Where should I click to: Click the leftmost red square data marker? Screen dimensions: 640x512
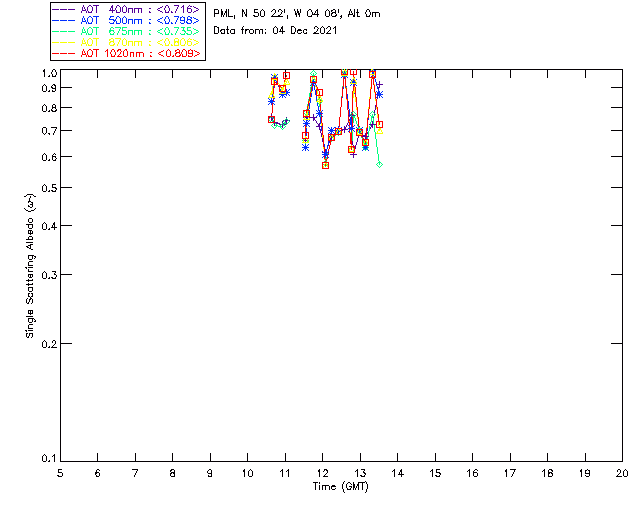click(271, 119)
